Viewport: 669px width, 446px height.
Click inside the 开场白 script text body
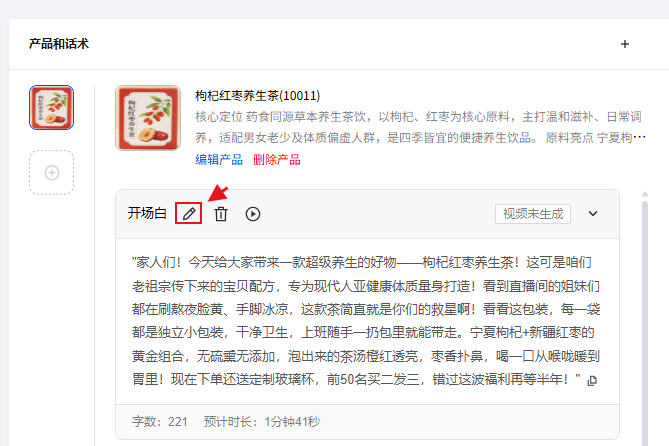tap(366, 321)
